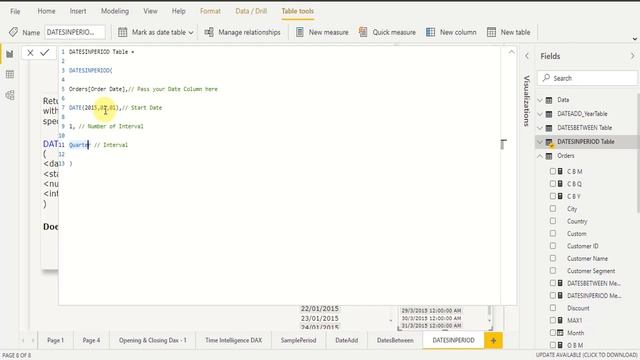Add a new page with plus button
The height and width of the screenshot is (360, 640).
pyautogui.click(x=493, y=340)
